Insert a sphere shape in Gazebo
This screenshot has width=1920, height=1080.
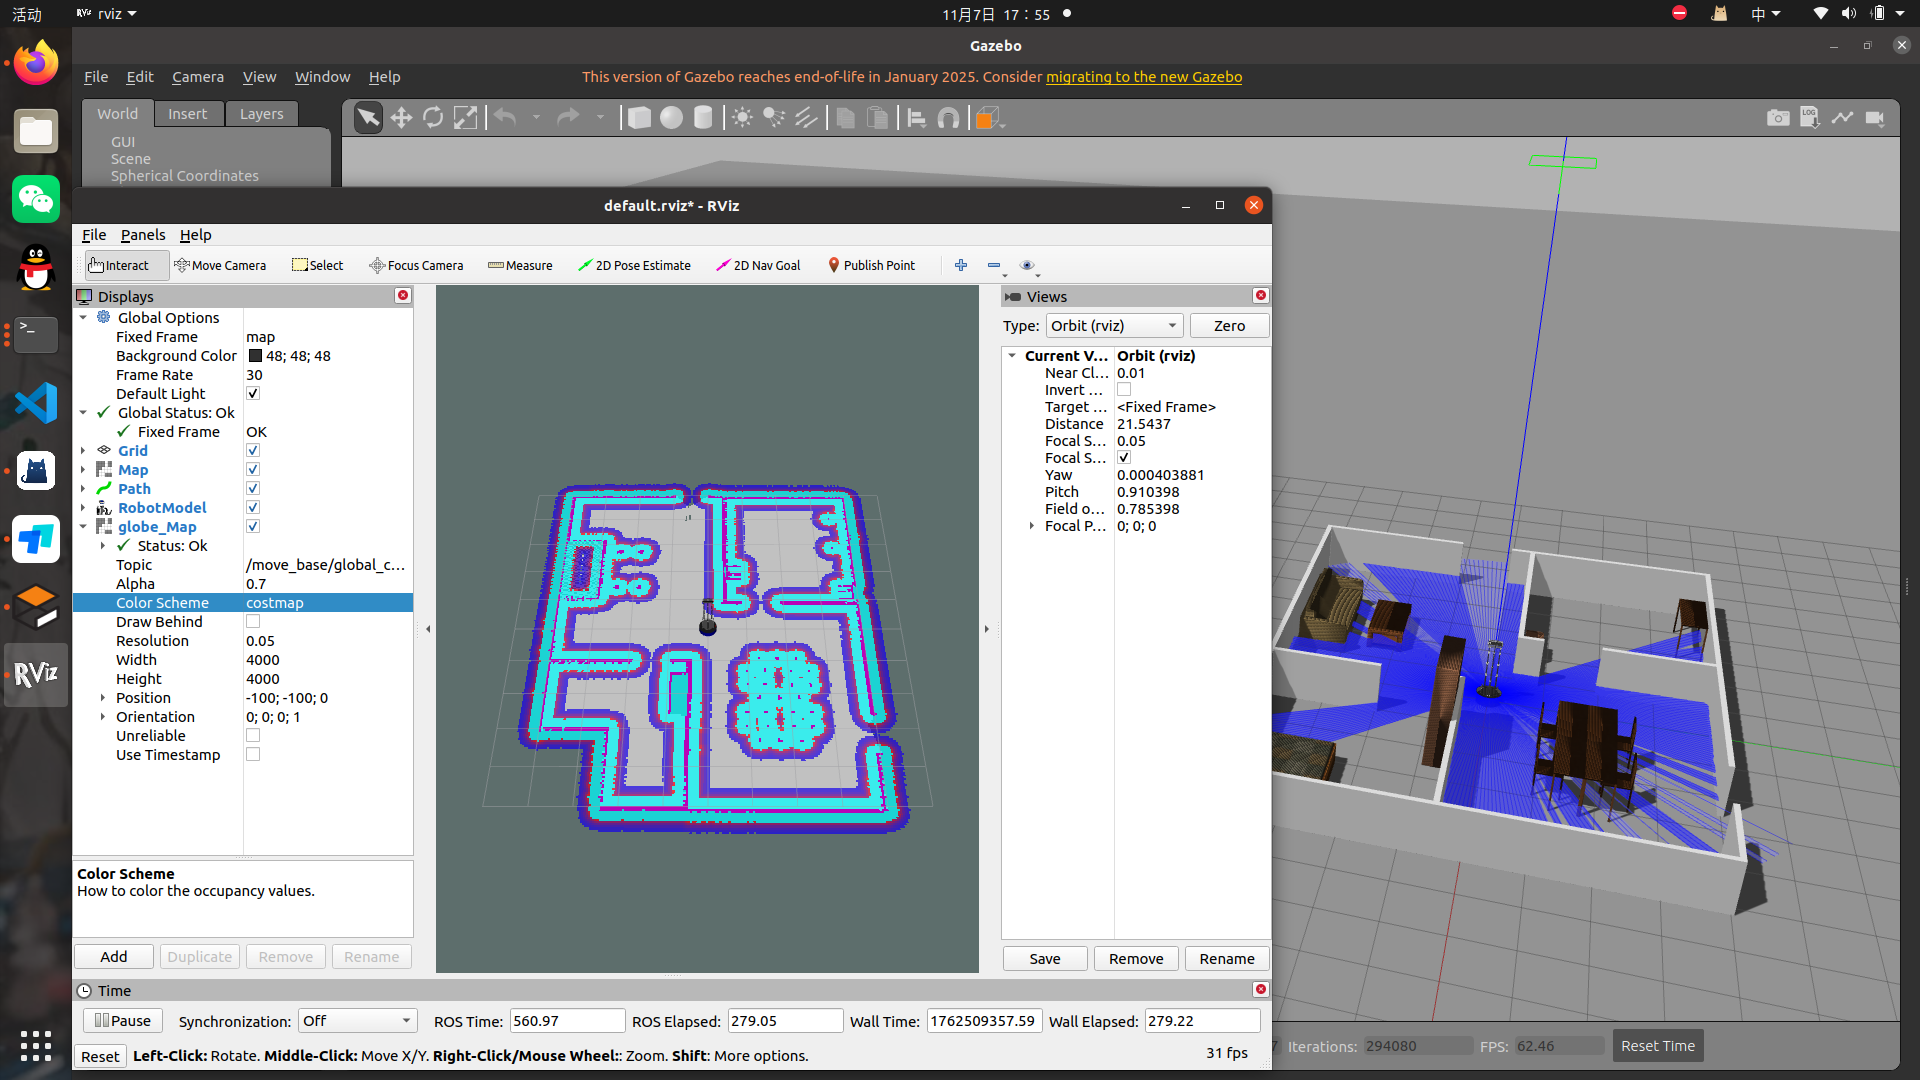pos(671,118)
